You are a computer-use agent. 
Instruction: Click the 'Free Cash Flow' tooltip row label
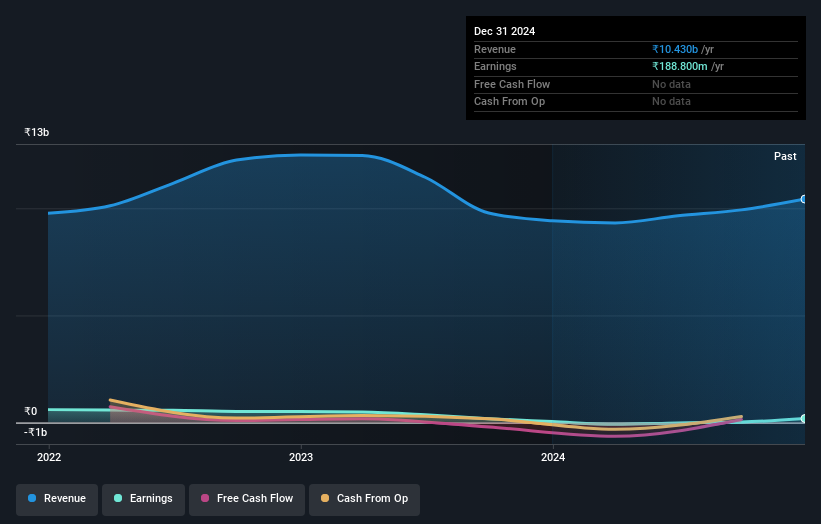tap(512, 84)
